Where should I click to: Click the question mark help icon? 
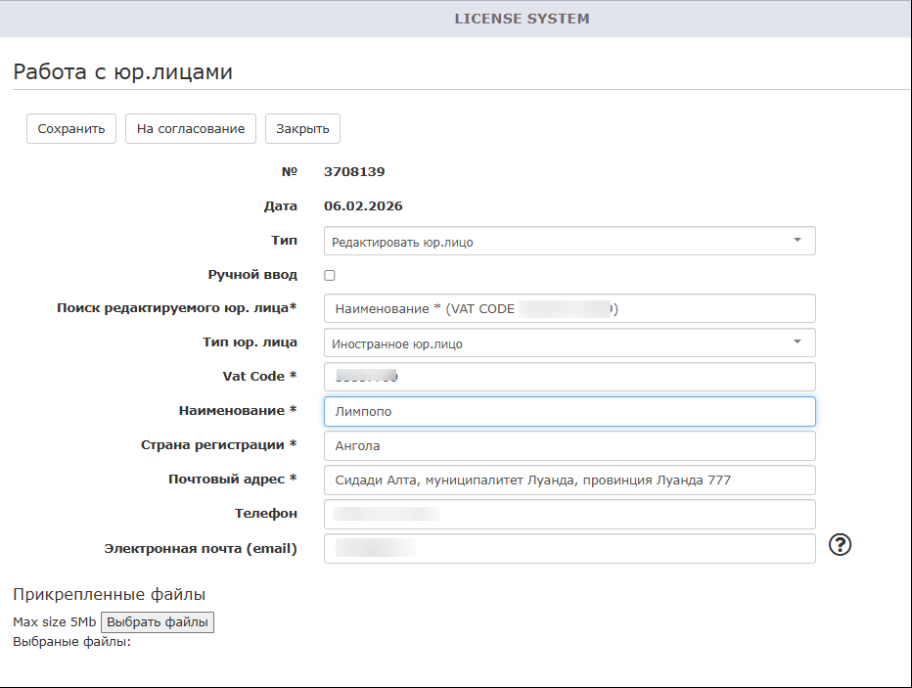[841, 545]
